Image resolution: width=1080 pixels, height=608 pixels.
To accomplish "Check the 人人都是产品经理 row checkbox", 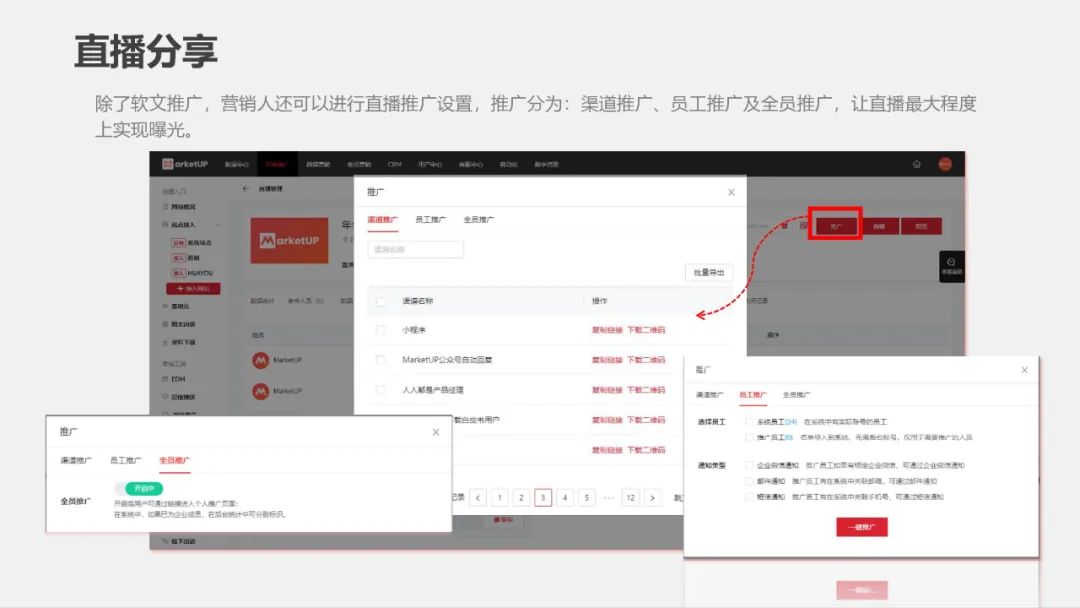I will pyautogui.click(x=380, y=390).
